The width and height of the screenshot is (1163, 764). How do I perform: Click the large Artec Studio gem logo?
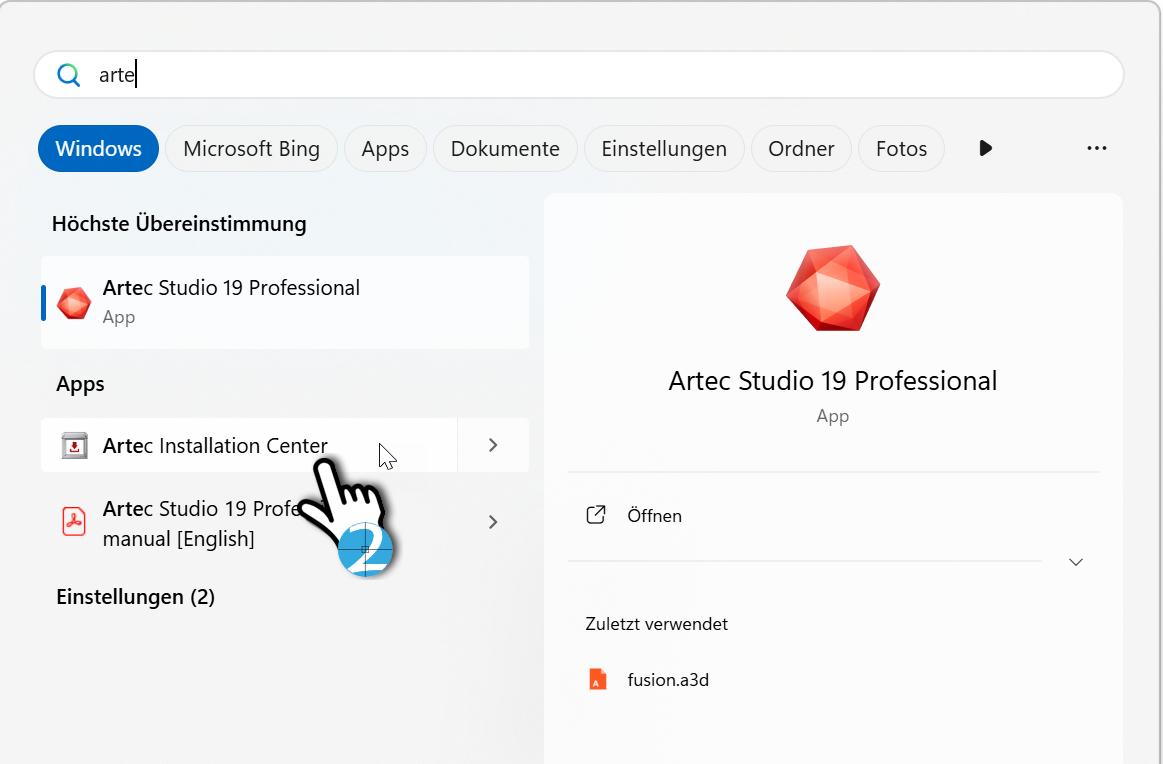[833, 288]
